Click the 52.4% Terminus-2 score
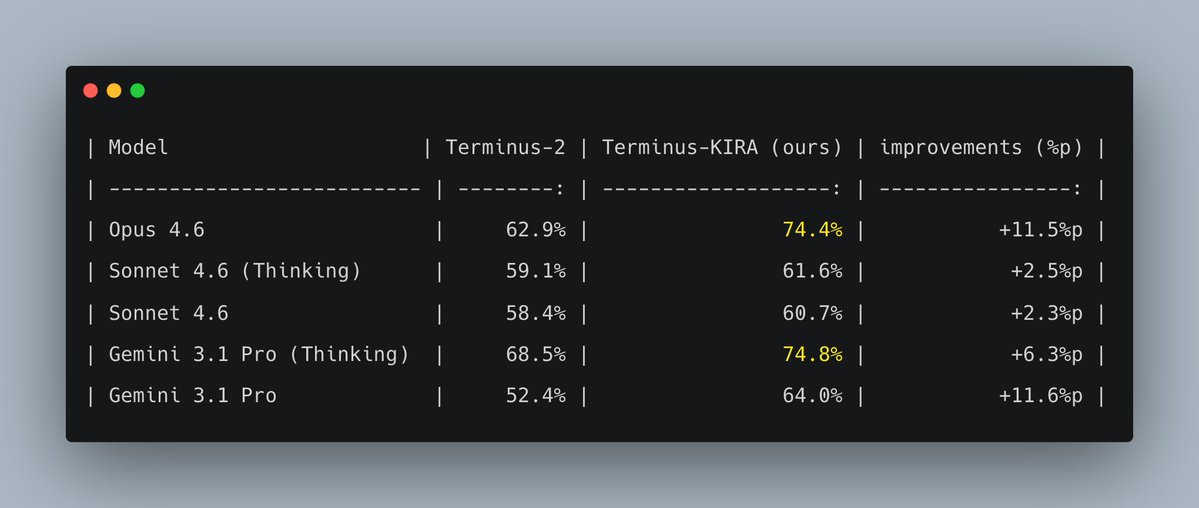The image size is (1199, 508). coord(535,396)
